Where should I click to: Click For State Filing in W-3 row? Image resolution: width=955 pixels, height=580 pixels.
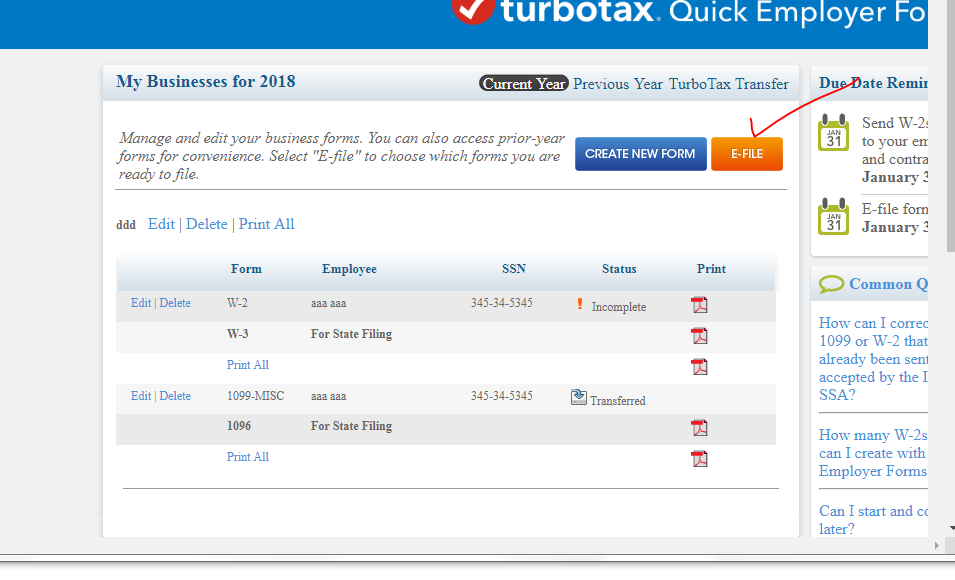[x=351, y=334]
